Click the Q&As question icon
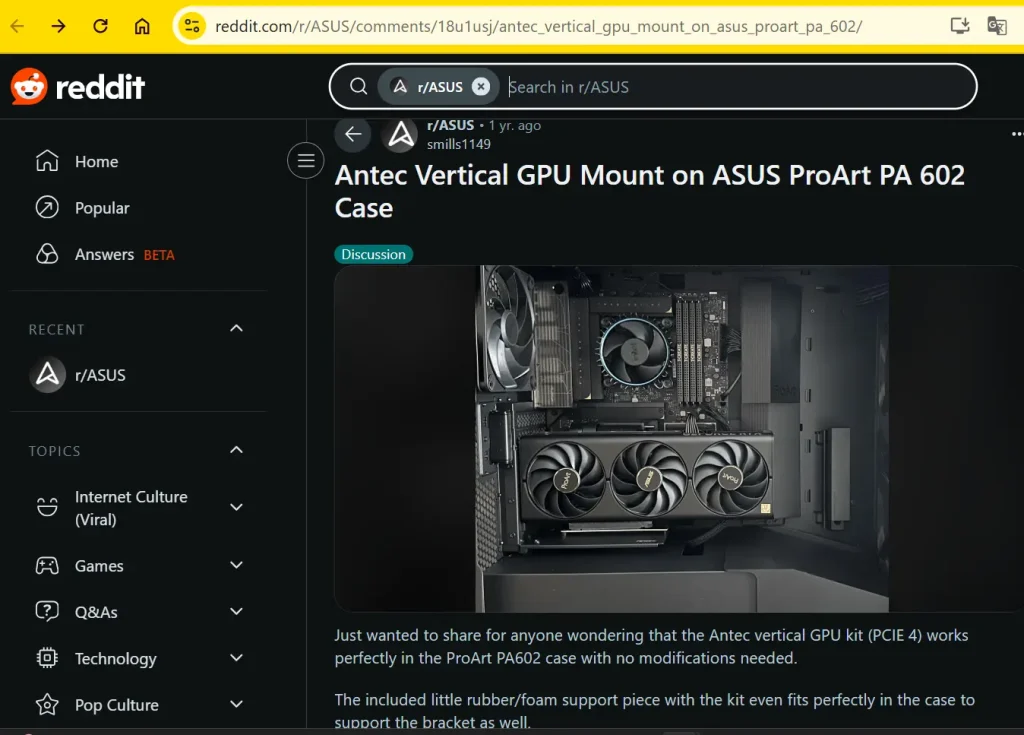 point(47,612)
